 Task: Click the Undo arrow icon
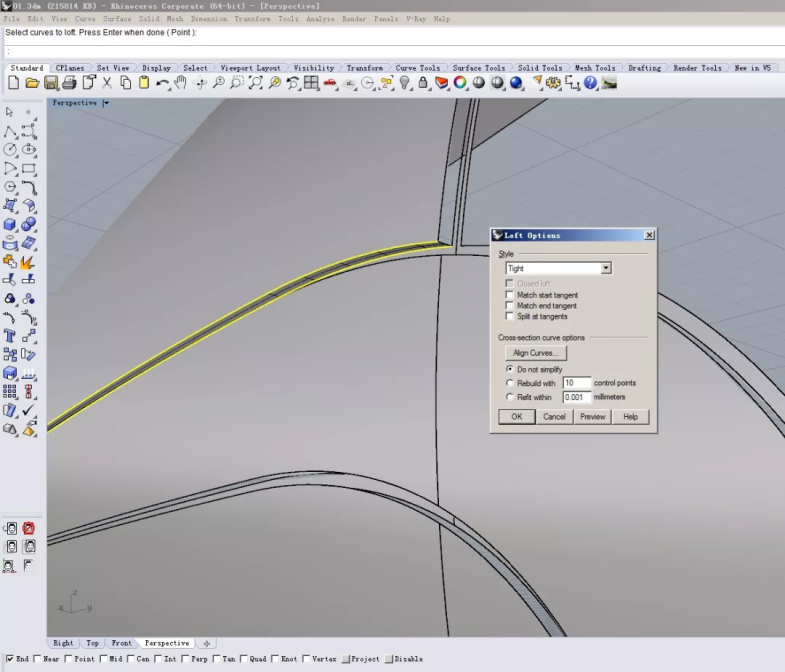(162, 83)
